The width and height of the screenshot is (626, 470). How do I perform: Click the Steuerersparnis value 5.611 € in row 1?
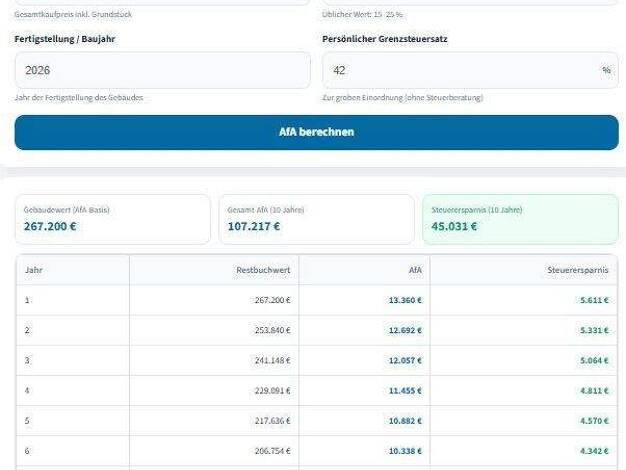[x=594, y=300]
